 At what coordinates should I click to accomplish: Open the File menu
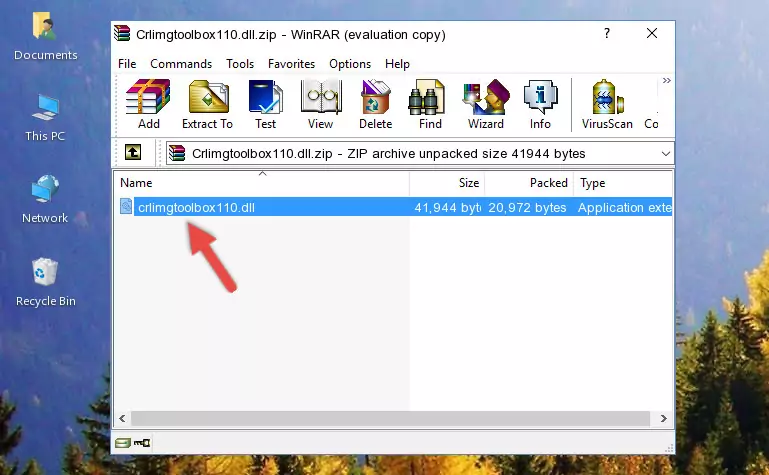[x=127, y=64]
